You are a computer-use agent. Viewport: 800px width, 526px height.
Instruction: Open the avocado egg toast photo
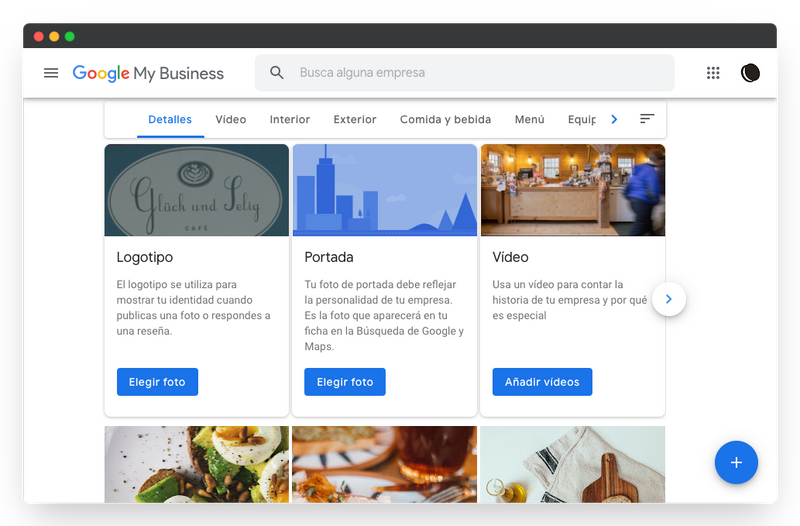coord(196,464)
